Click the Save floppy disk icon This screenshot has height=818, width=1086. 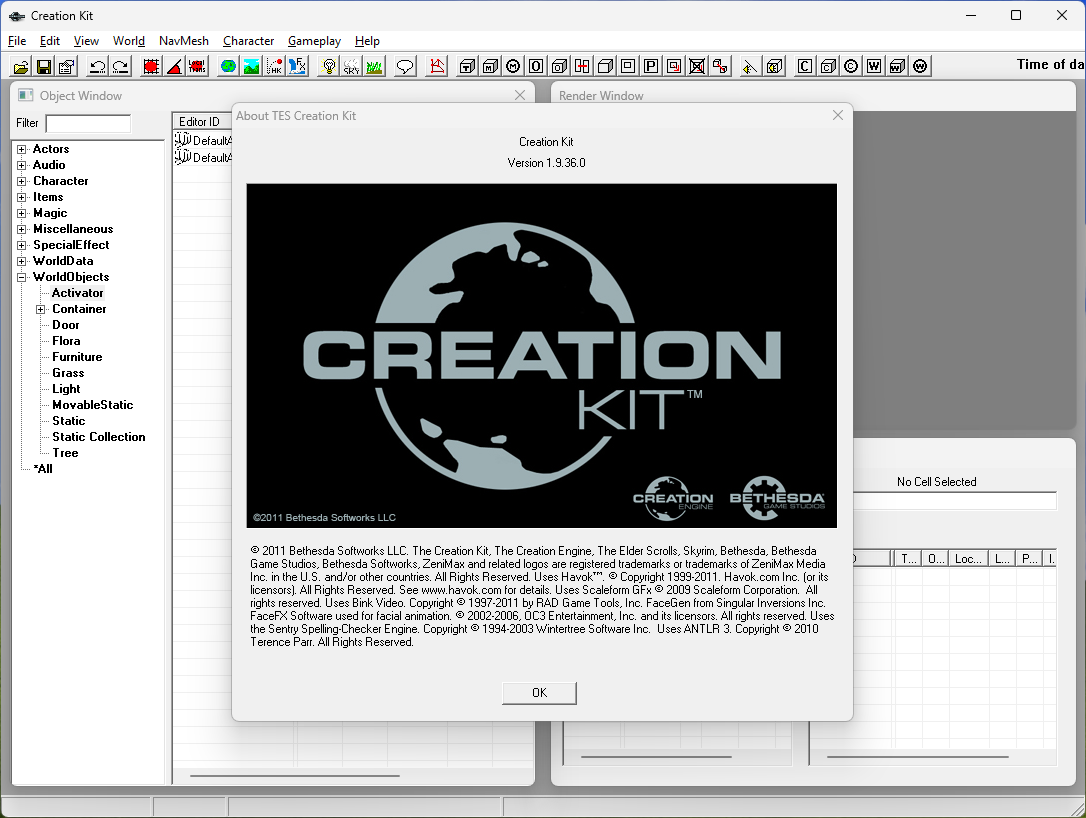pos(44,66)
